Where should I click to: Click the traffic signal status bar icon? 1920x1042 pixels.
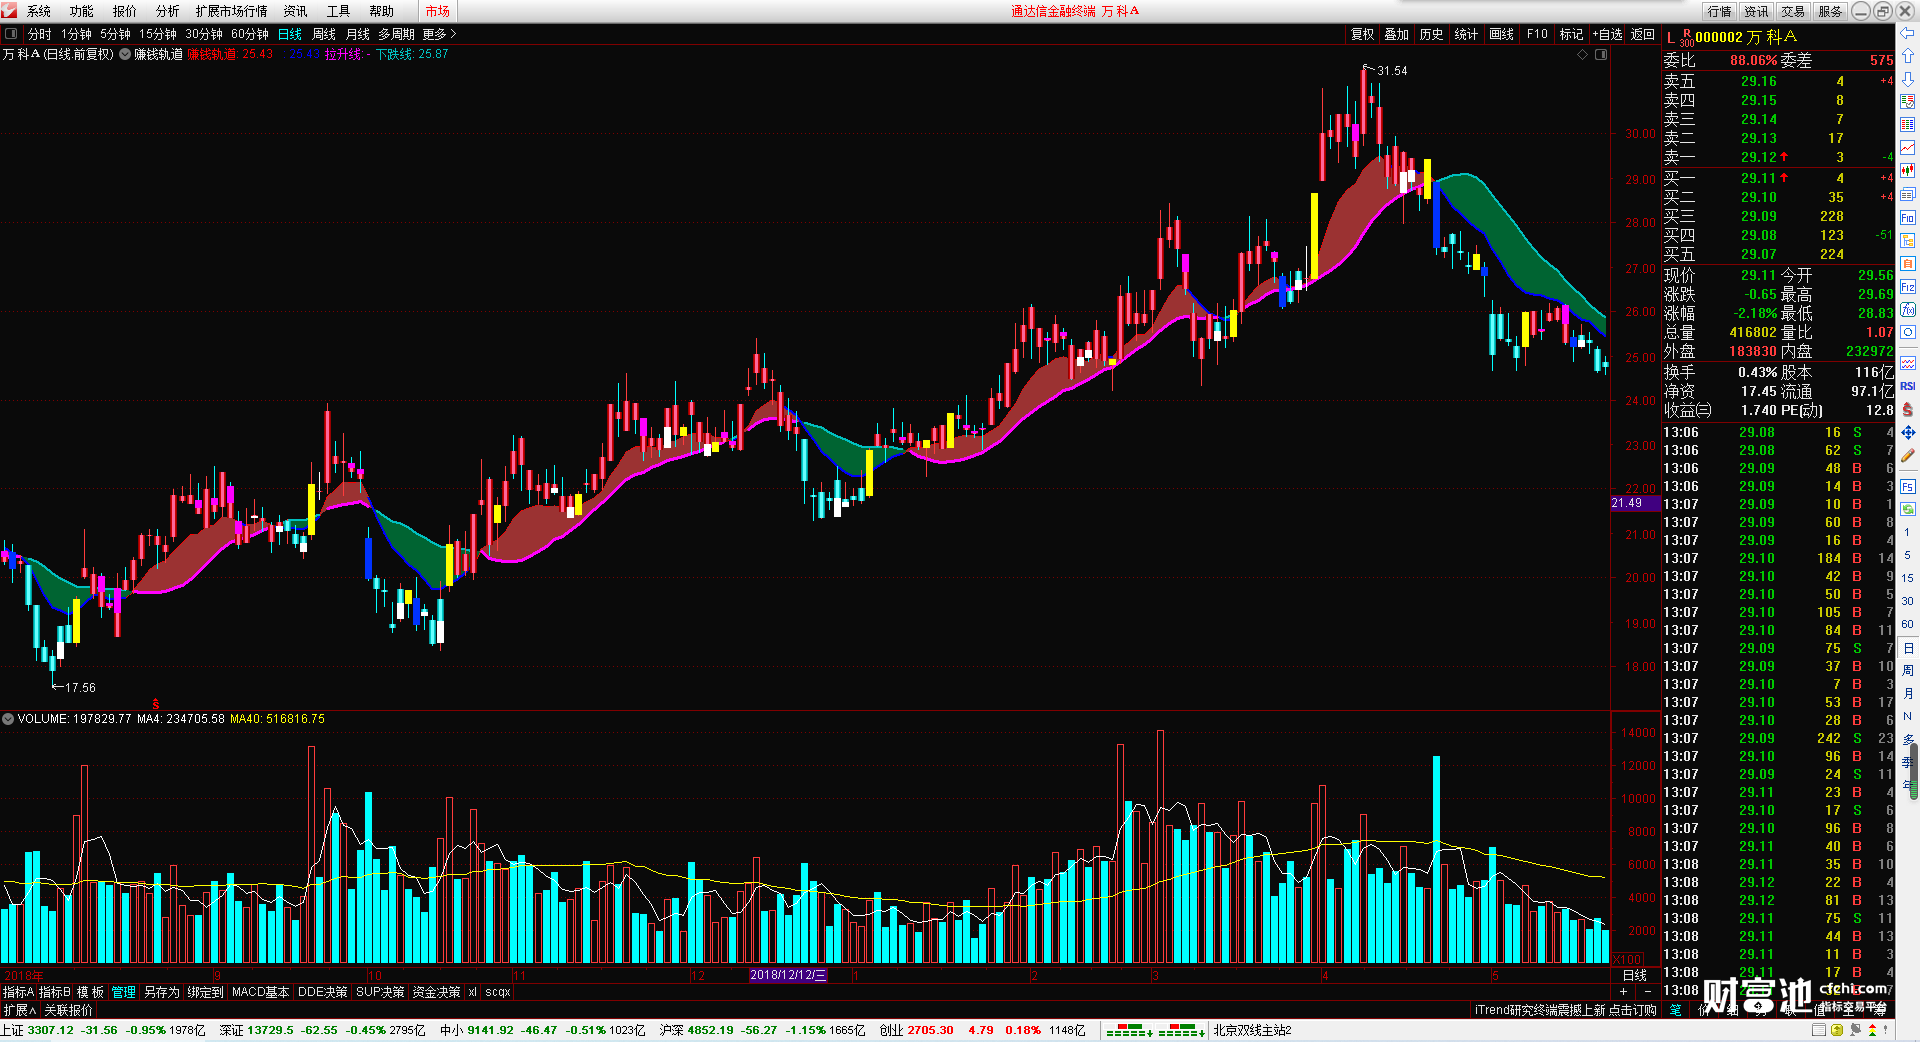[x=1872, y=1030]
